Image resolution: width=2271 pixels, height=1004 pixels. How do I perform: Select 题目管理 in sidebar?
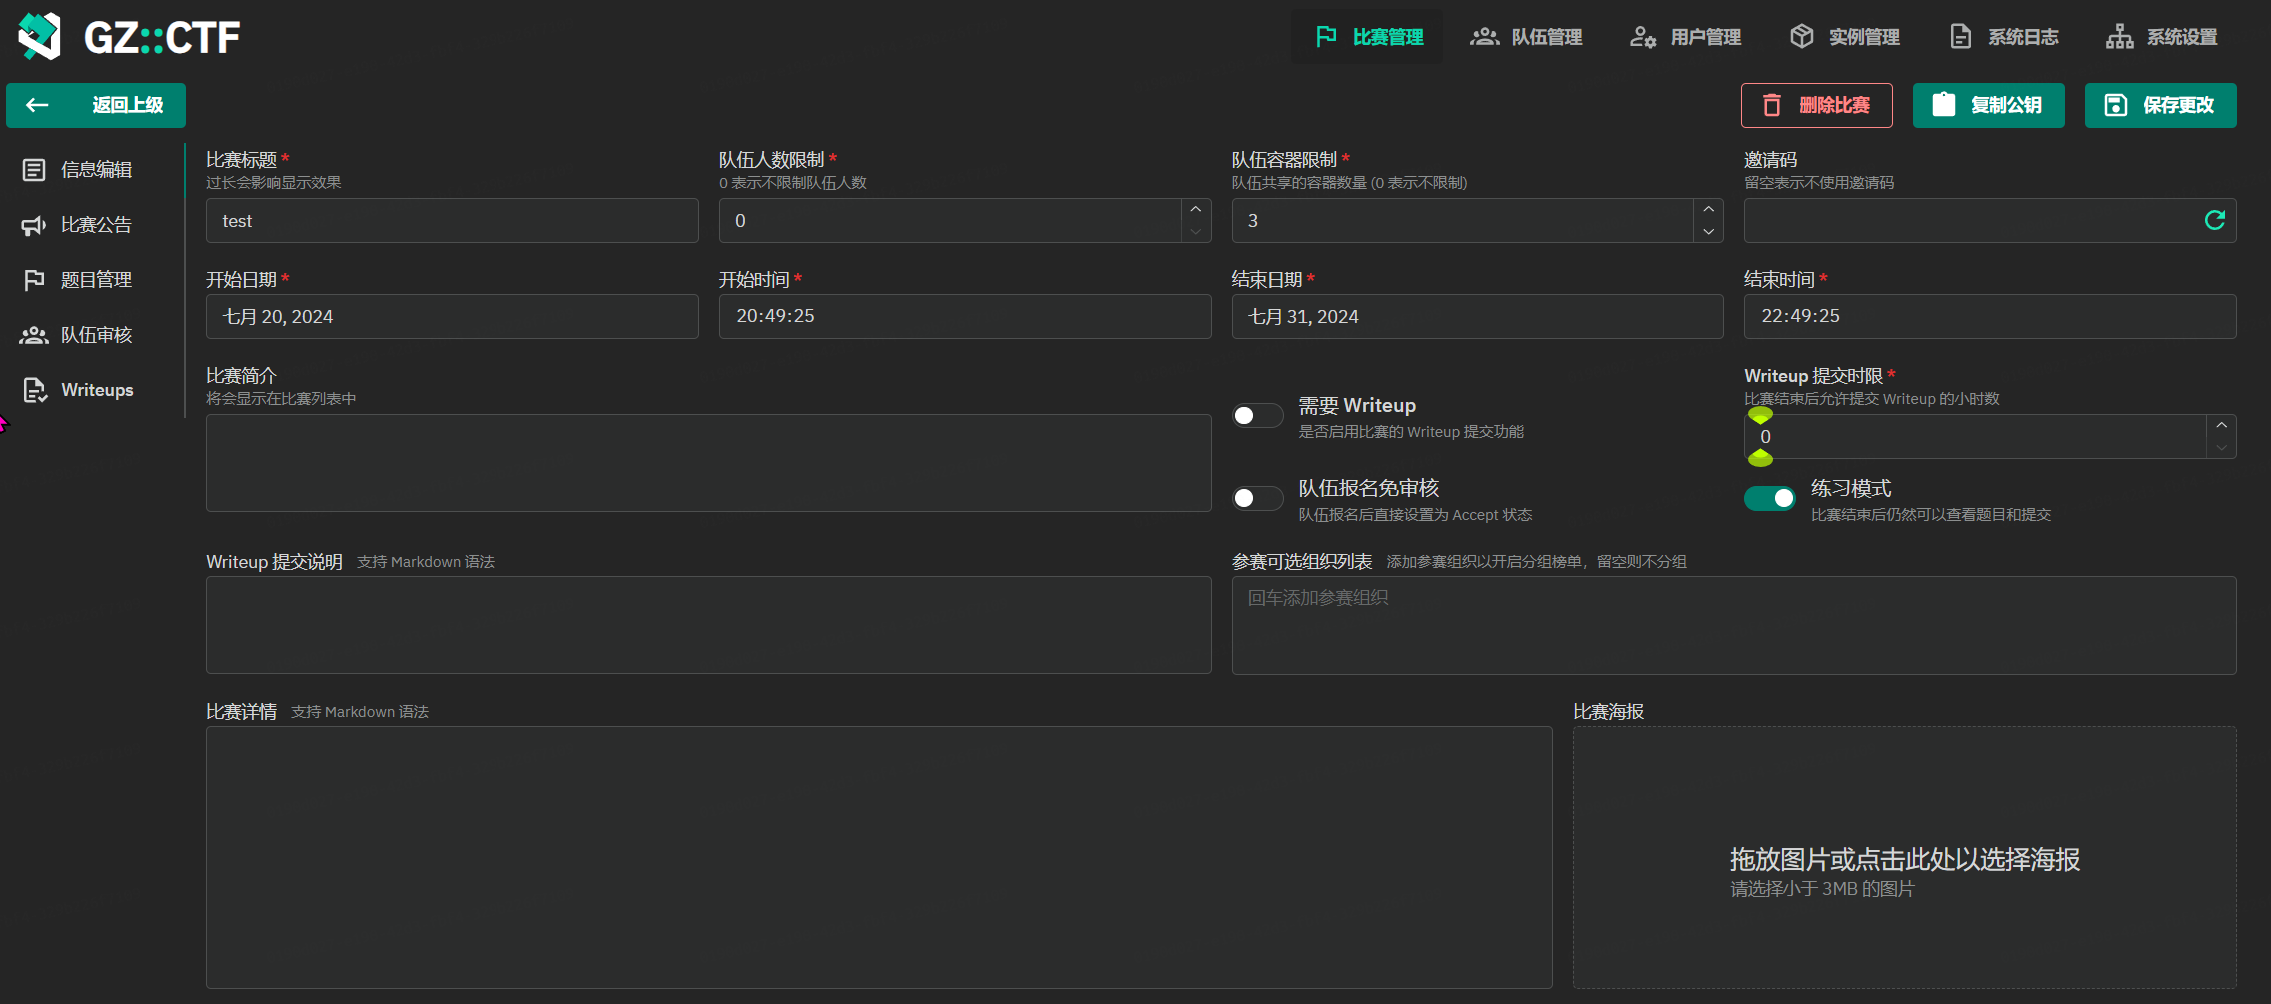click(x=93, y=280)
